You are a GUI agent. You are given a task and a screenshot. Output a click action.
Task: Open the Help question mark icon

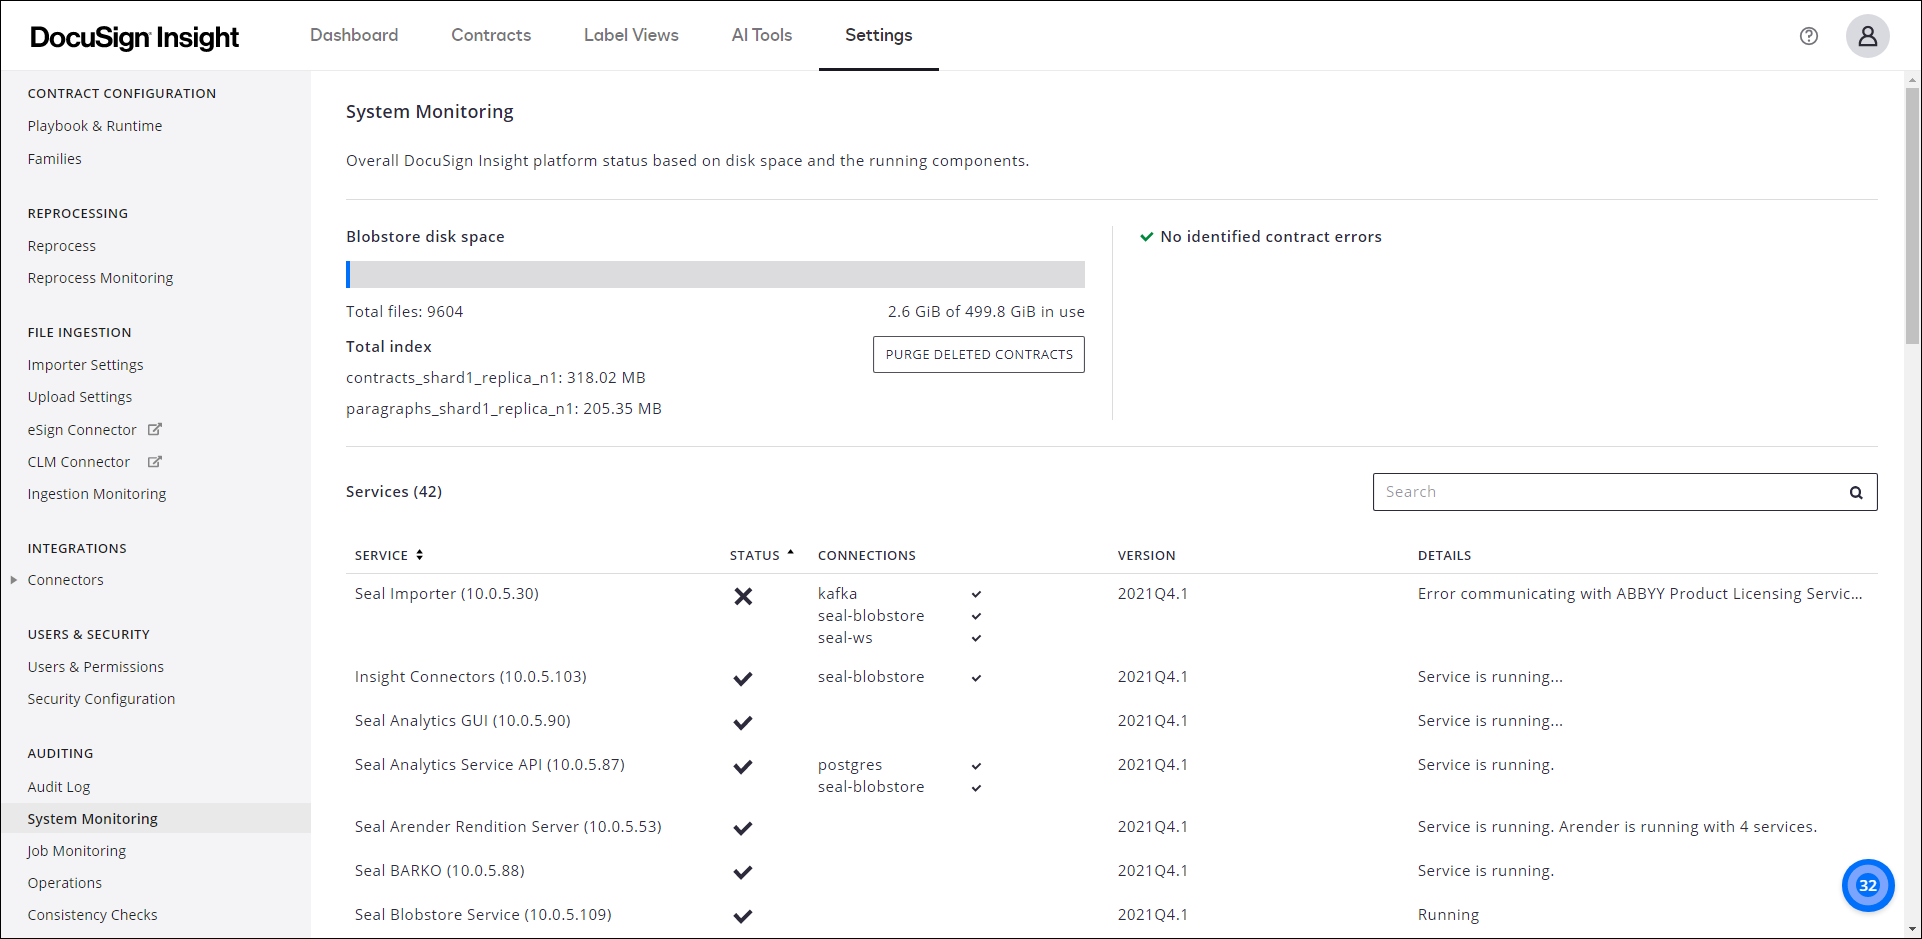click(1809, 36)
